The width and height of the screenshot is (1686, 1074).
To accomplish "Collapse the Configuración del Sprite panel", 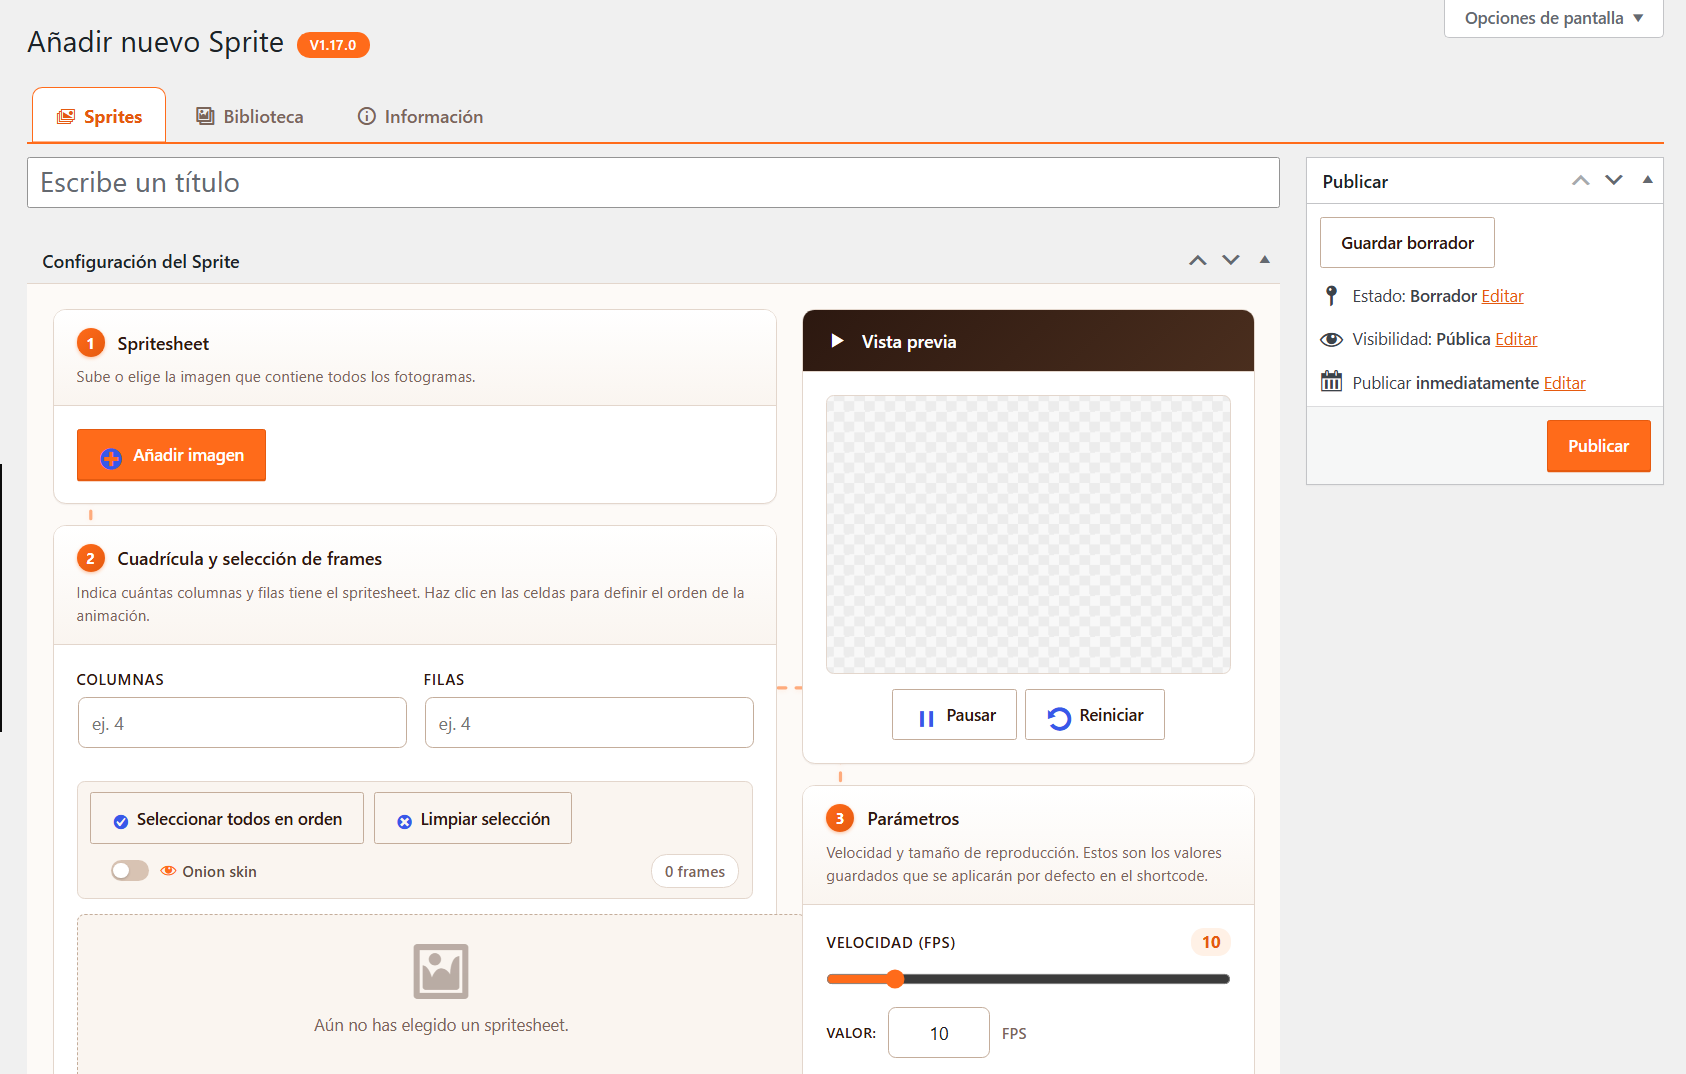I will 1265,260.
